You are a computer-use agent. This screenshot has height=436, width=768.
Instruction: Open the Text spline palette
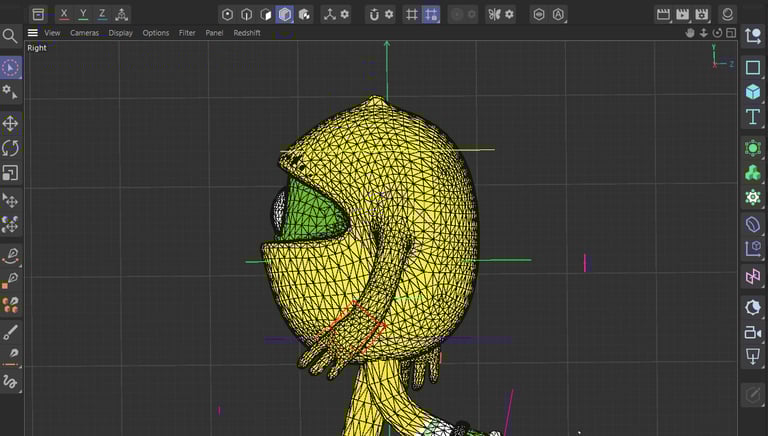point(753,117)
